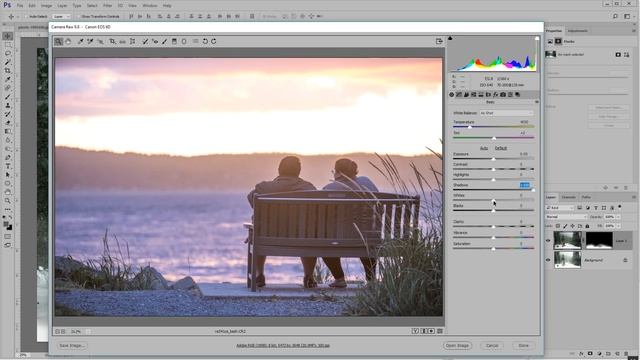The width and height of the screenshot is (640, 360).
Task: Select the Camera Raw Crop tool
Action: [112, 41]
